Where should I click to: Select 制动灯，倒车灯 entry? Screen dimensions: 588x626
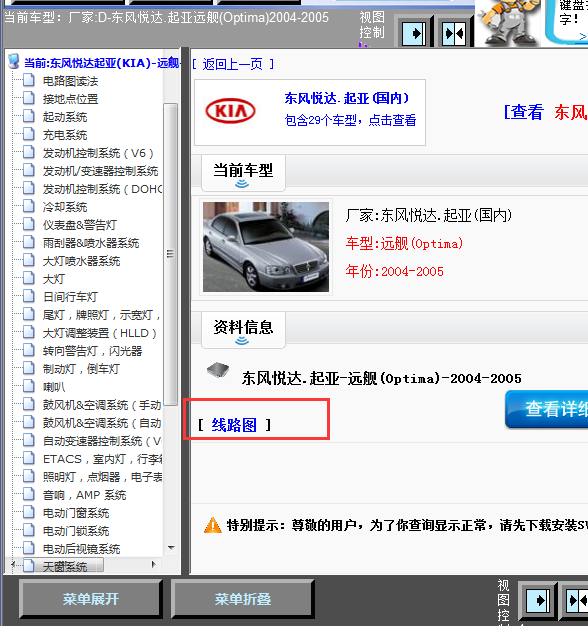(x=81, y=369)
